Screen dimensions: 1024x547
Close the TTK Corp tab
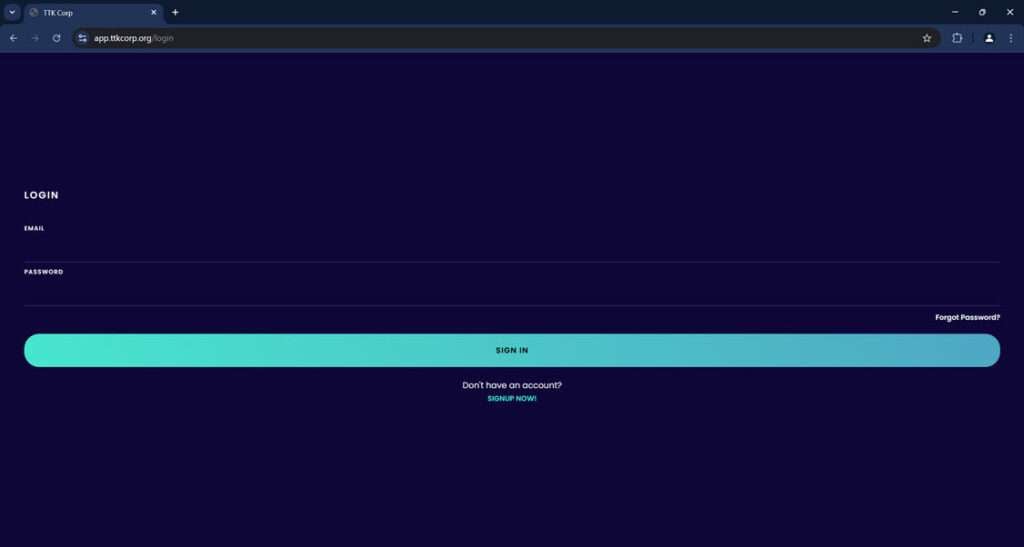click(154, 12)
